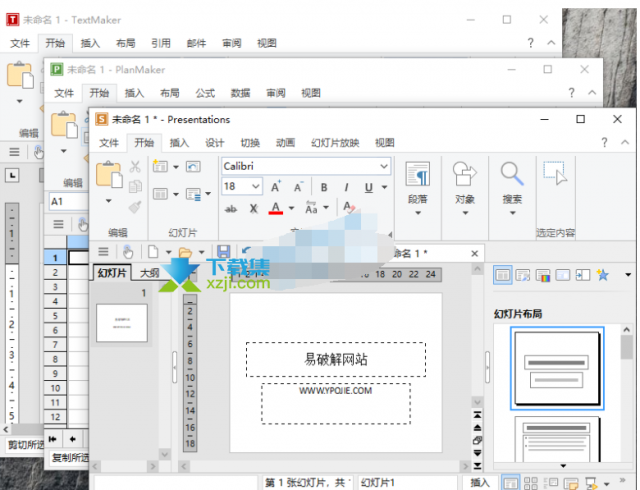Toggle bold formatting
The width and height of the screenshot is (640, 490).
[x=324, y=187]
